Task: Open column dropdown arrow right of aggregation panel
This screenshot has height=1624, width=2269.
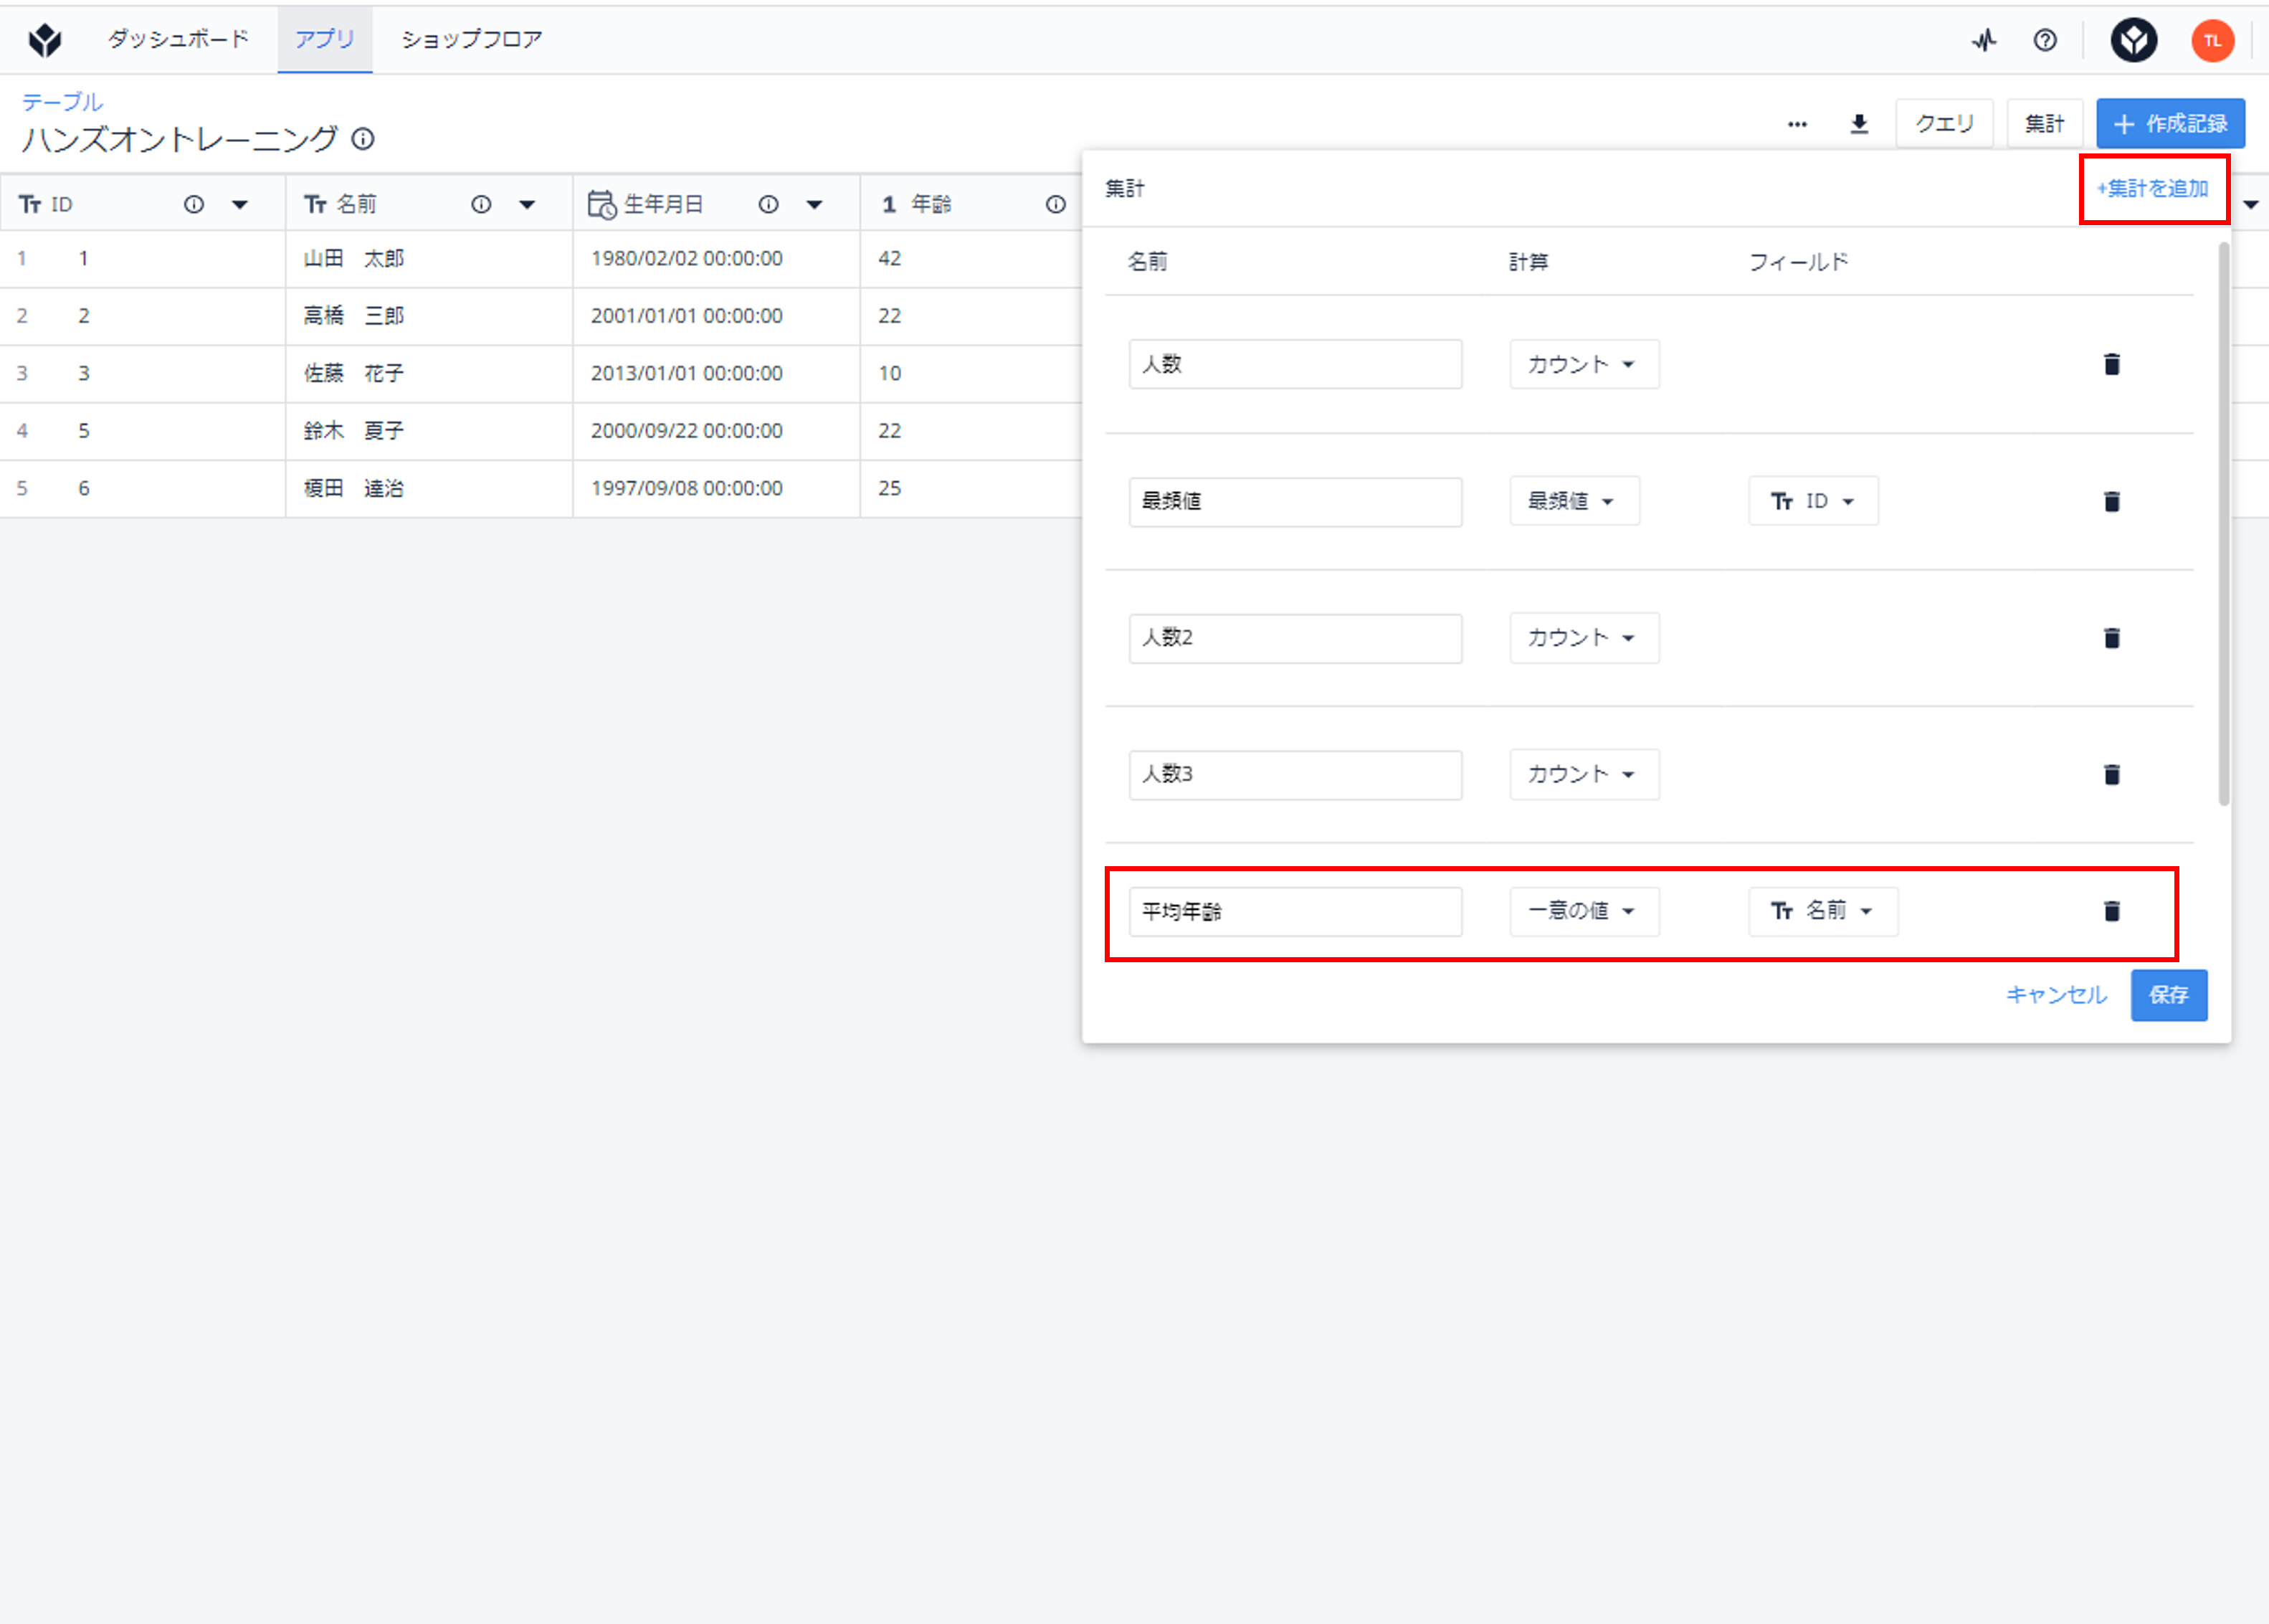Action: tap(2250, 205)
